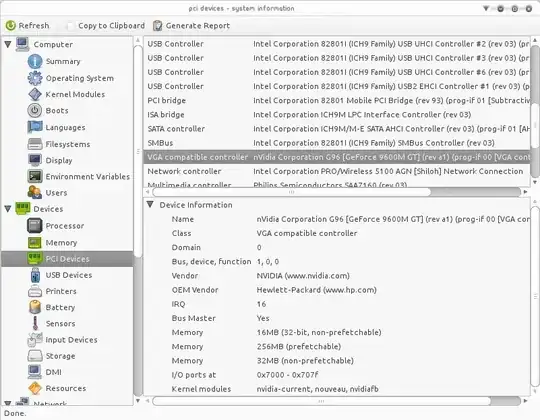Select USB UHCI Controller #6 row
This screenshot has width=540, height=420.
click(337, 72)
